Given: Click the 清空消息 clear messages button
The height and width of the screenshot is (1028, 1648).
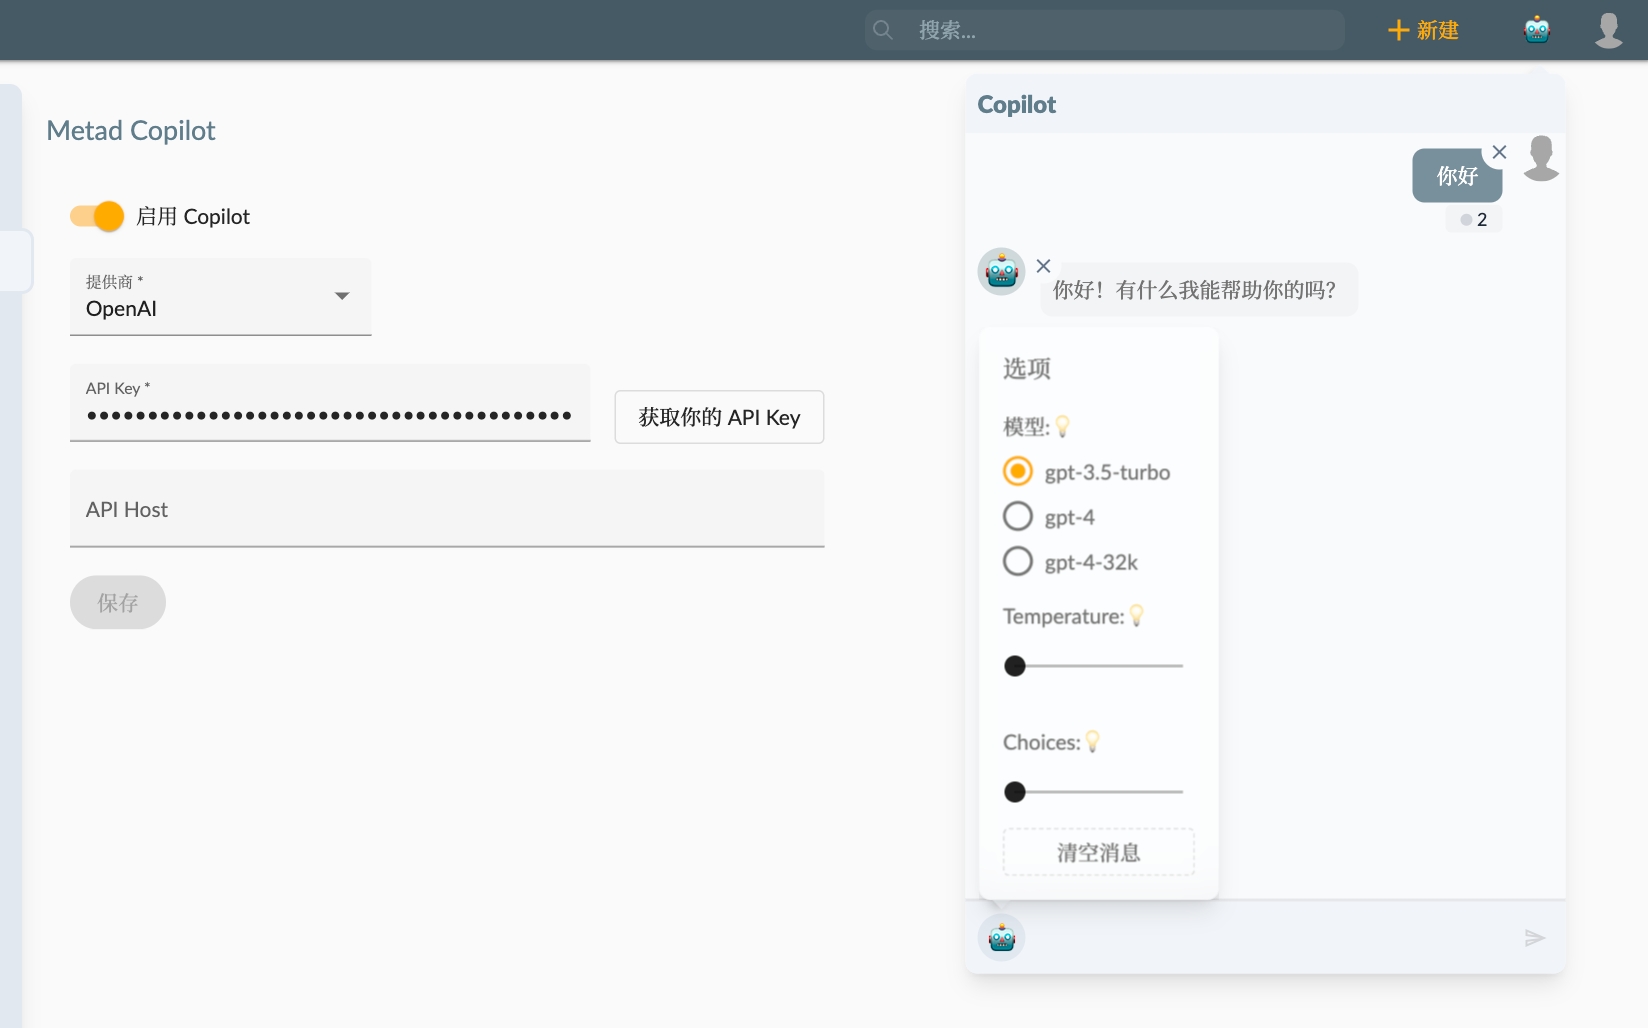Looking at the screenshot, I should [1097, 852].
